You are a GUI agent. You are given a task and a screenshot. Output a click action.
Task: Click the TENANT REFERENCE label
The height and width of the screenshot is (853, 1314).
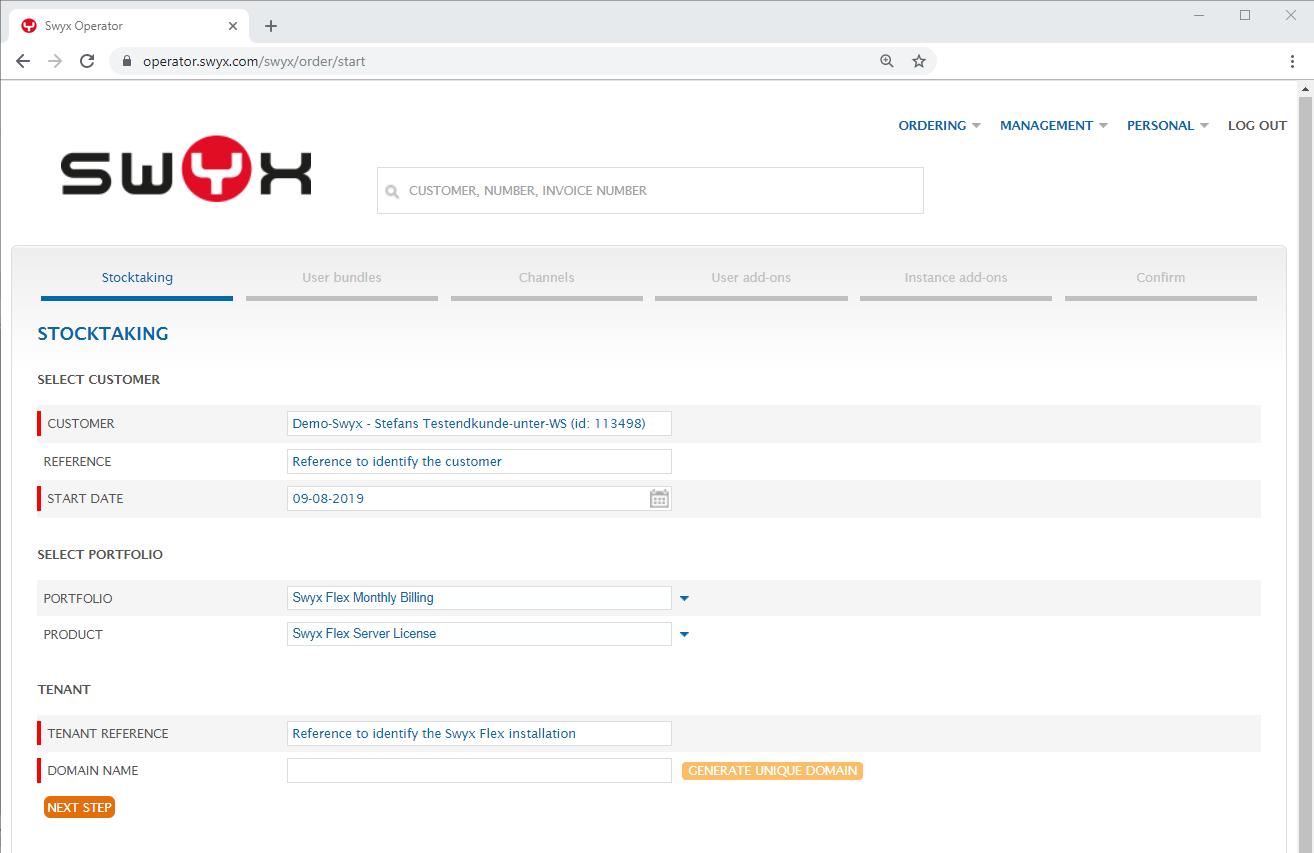tap(108, 734)
